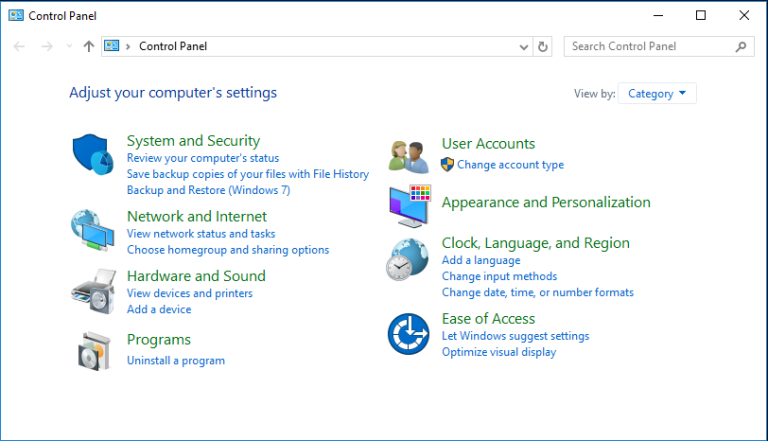The image size is (768, 441).
Task: Open View devices and printers
Action: click(190, 293)
